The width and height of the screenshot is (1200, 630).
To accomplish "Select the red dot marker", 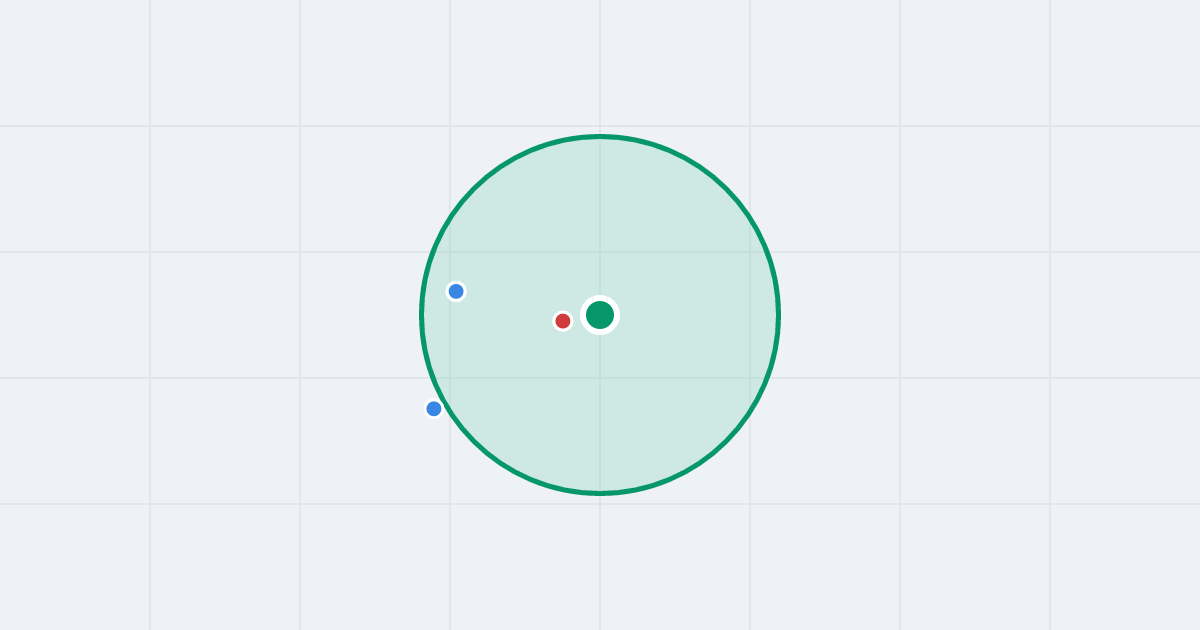I will [x=563, y=321].
